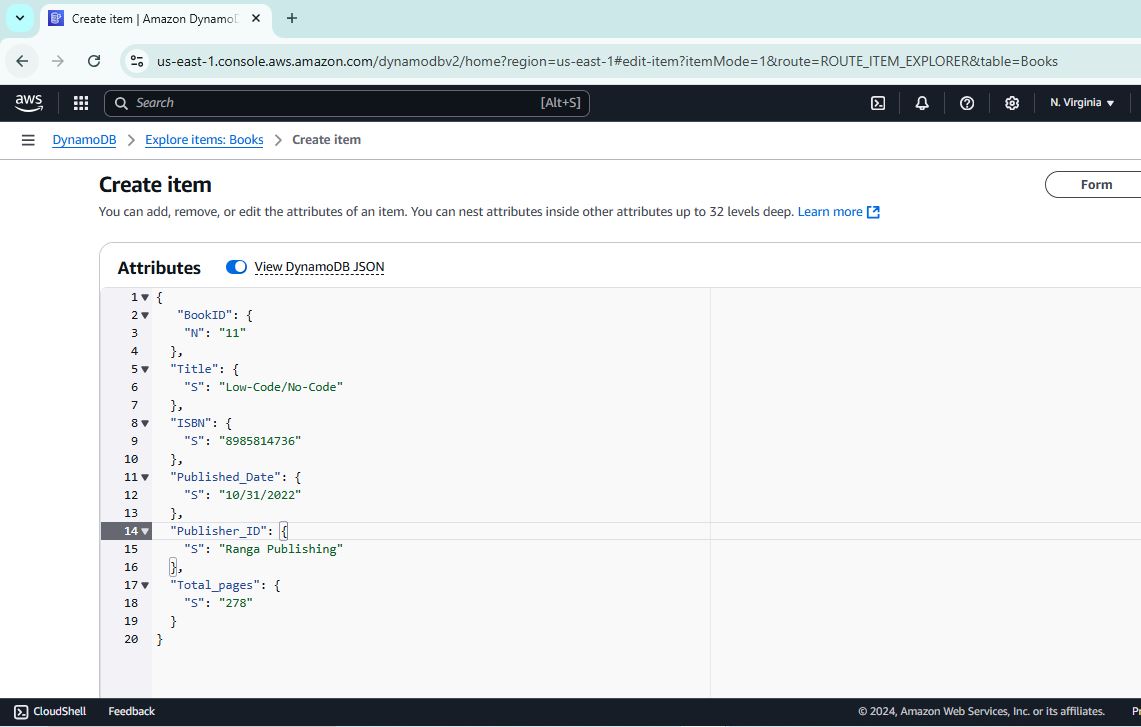Open the help question mark menu
Image resolution: width=1141 pixels, height=727 pixels.
967,103
